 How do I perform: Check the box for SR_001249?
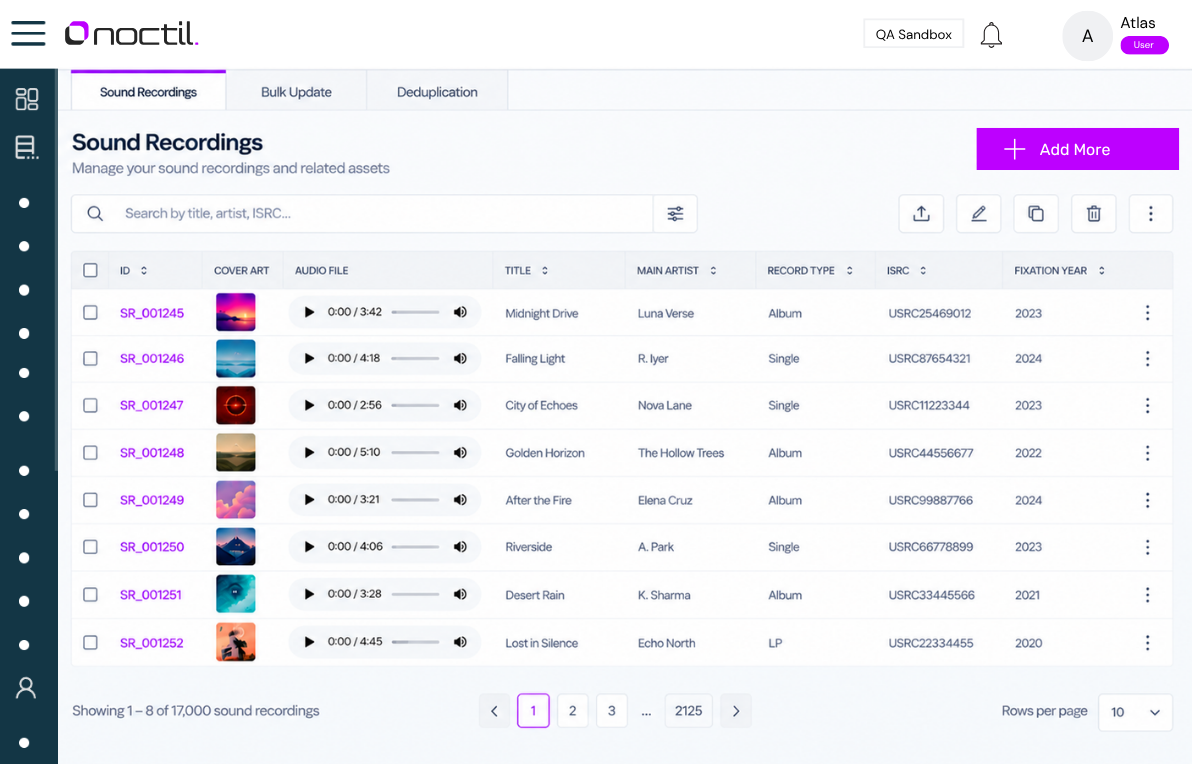[90, 499]
